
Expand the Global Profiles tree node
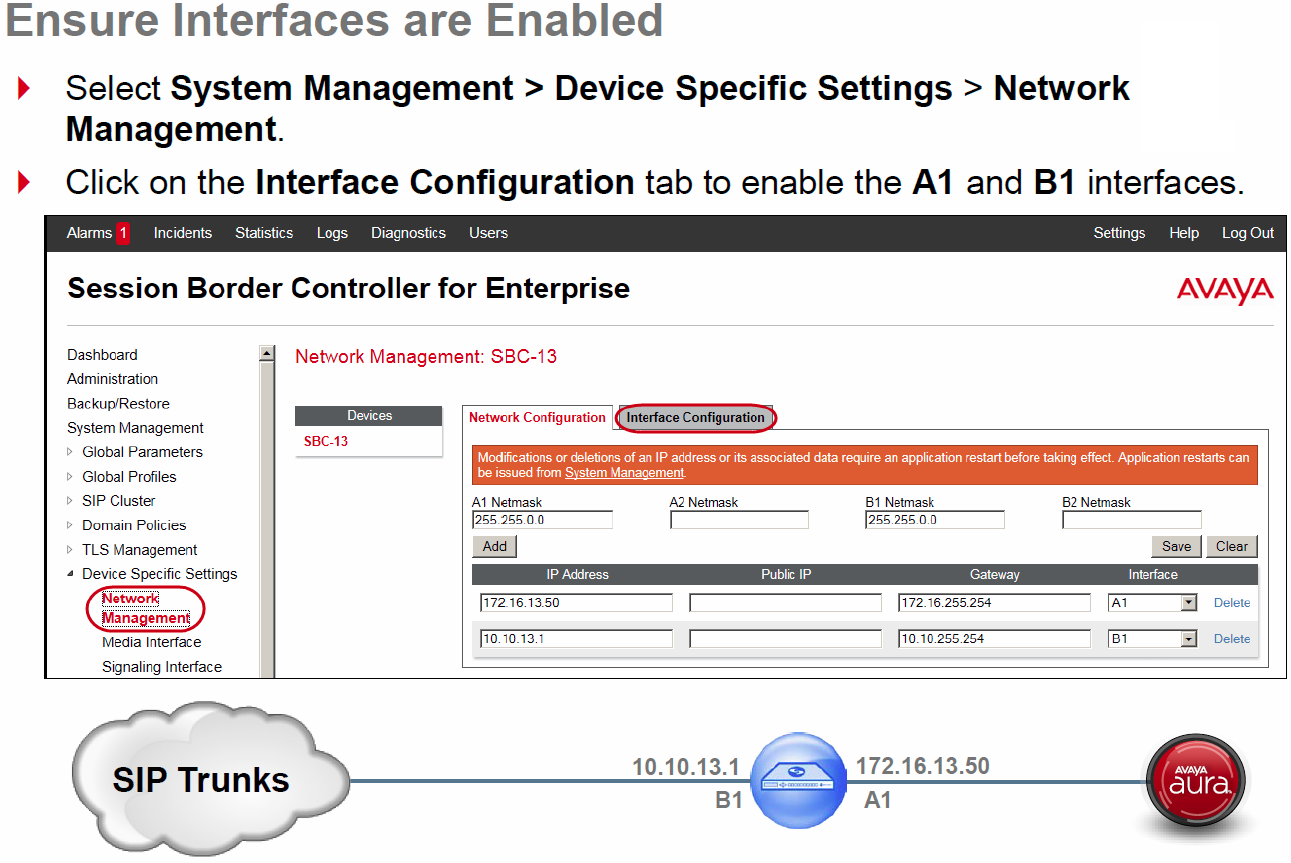point(70,477)
